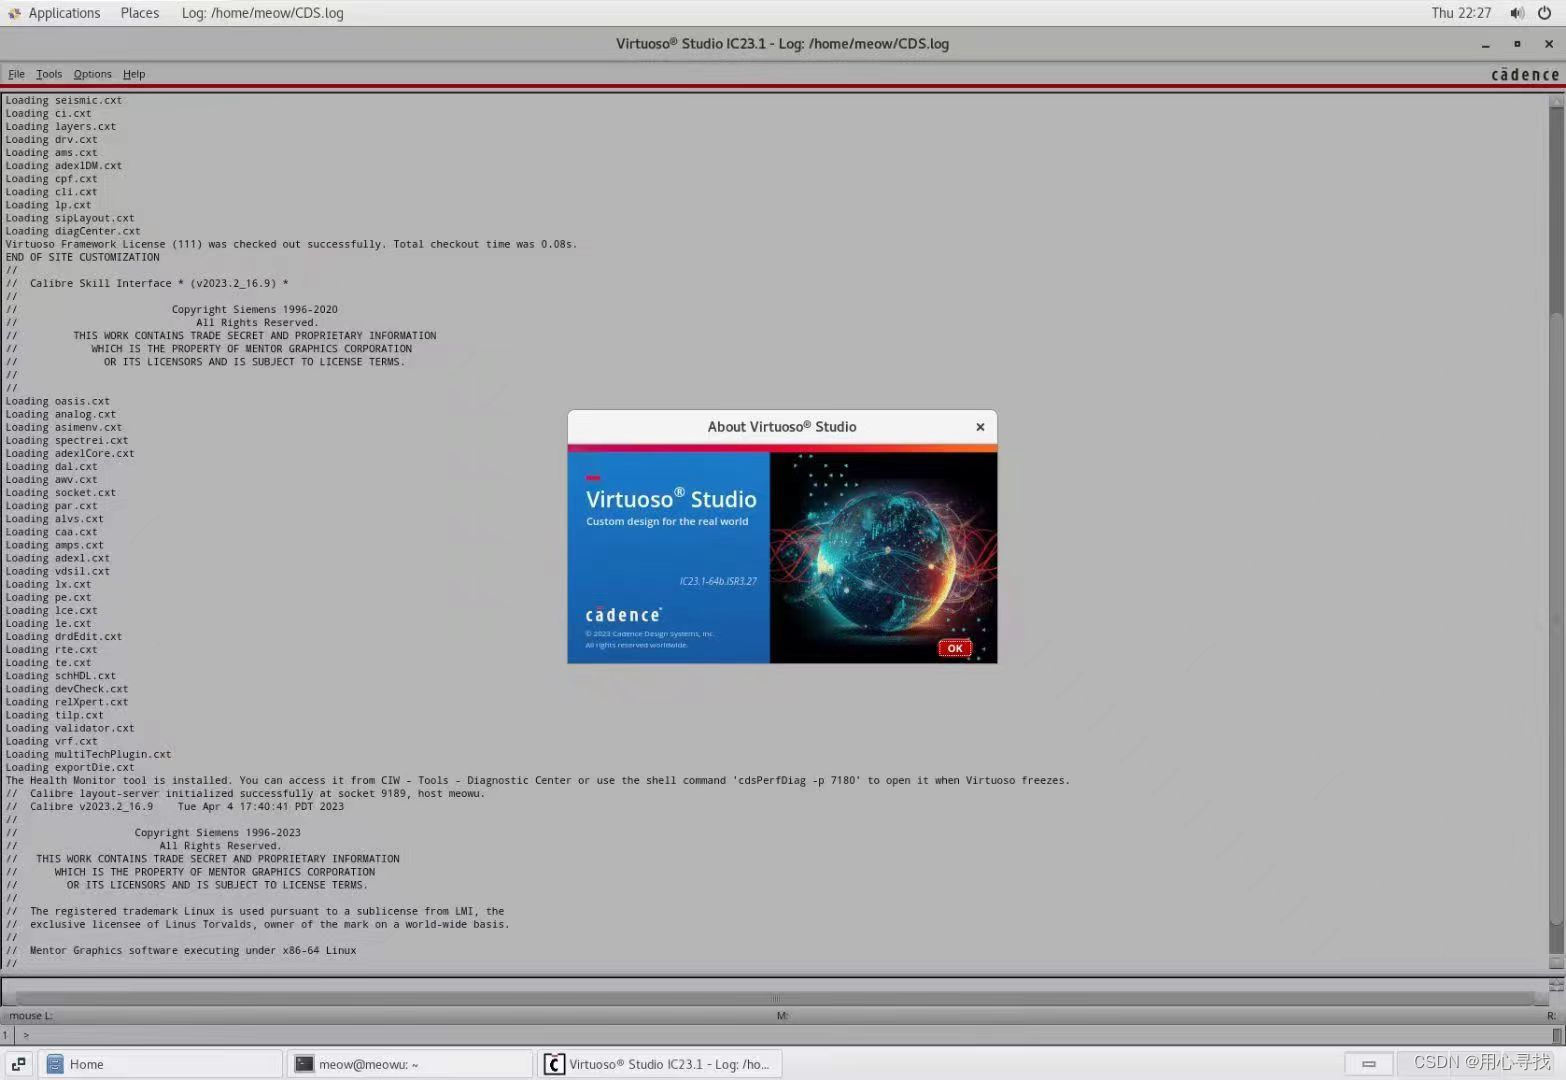1566x1080 pixels.
Task: Click 'Log: /home/meow/CDS.log' in top panel
Action: pos(262,13)
